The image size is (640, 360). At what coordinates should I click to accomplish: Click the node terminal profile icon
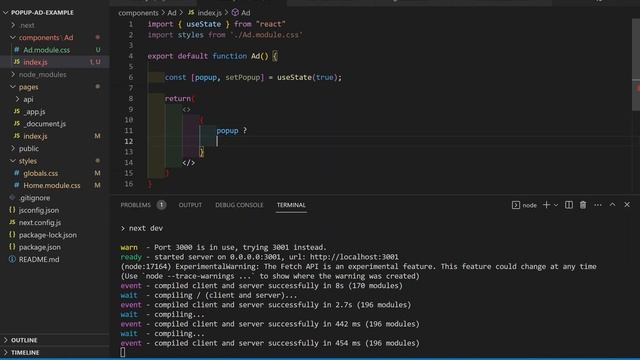tap(516, 205)
